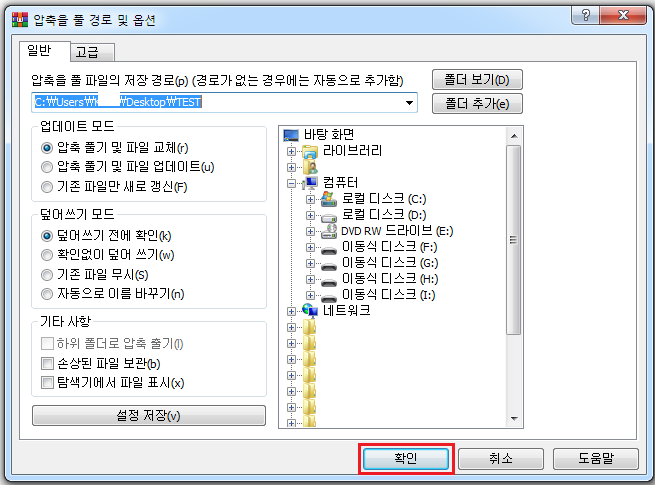655x485 pixels.
Task: Click the help question mark icon in title bar
Action: [586, 15]
